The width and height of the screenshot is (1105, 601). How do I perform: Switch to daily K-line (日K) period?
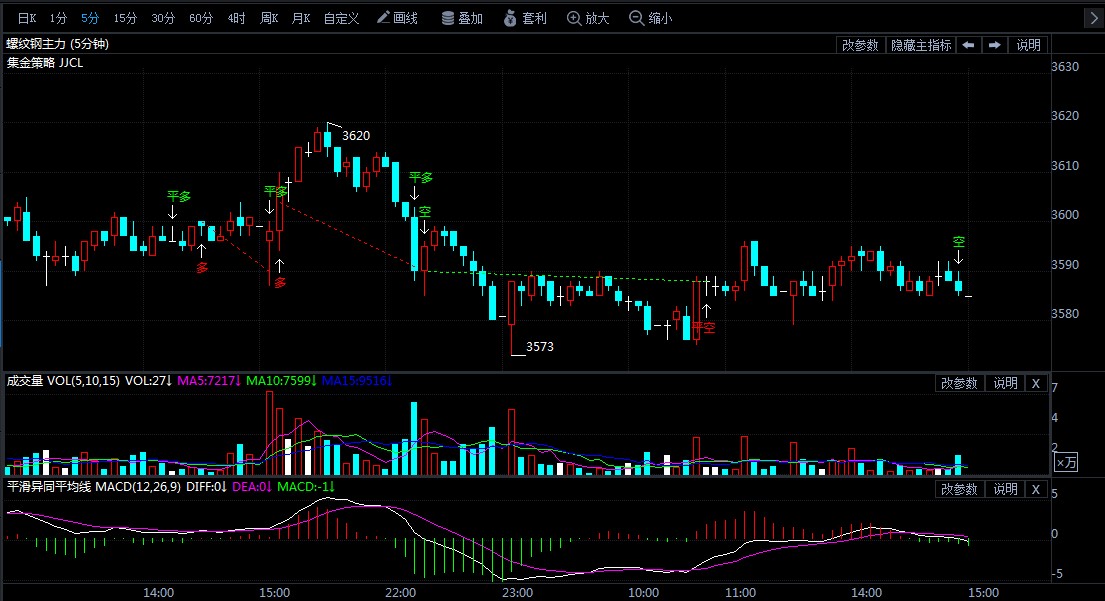pyautogui.click(x=27, y=18)
